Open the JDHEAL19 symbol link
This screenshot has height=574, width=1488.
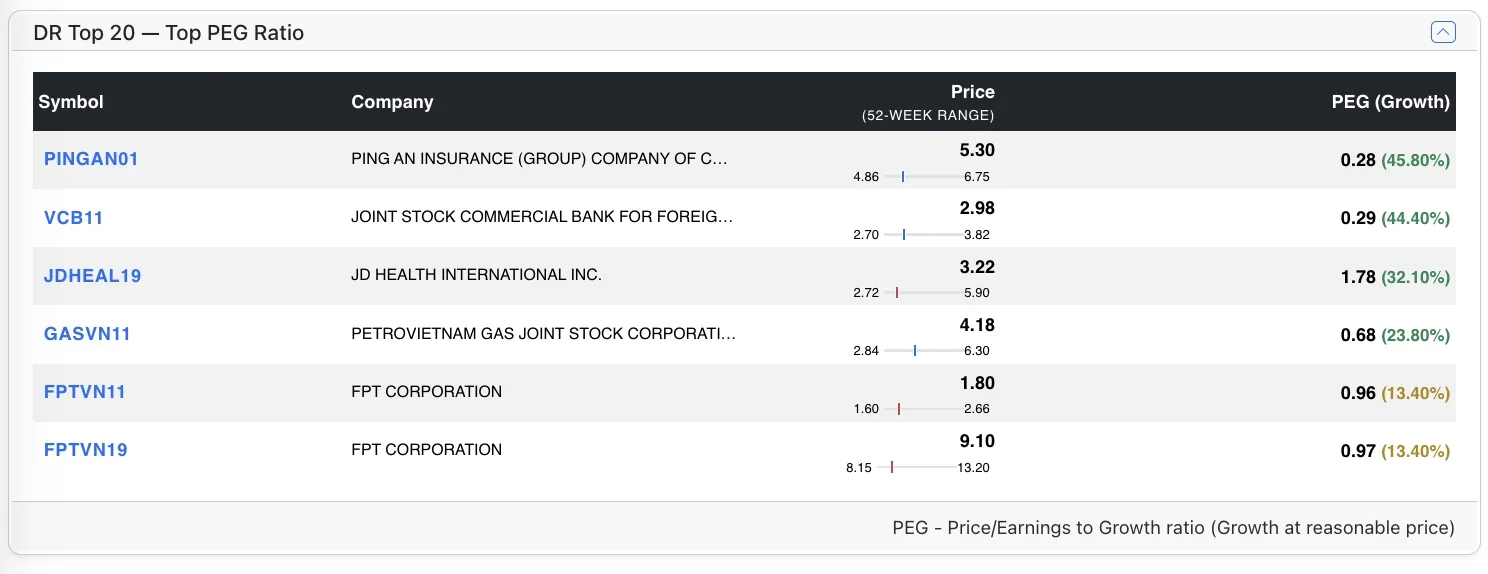click(93, 275)
